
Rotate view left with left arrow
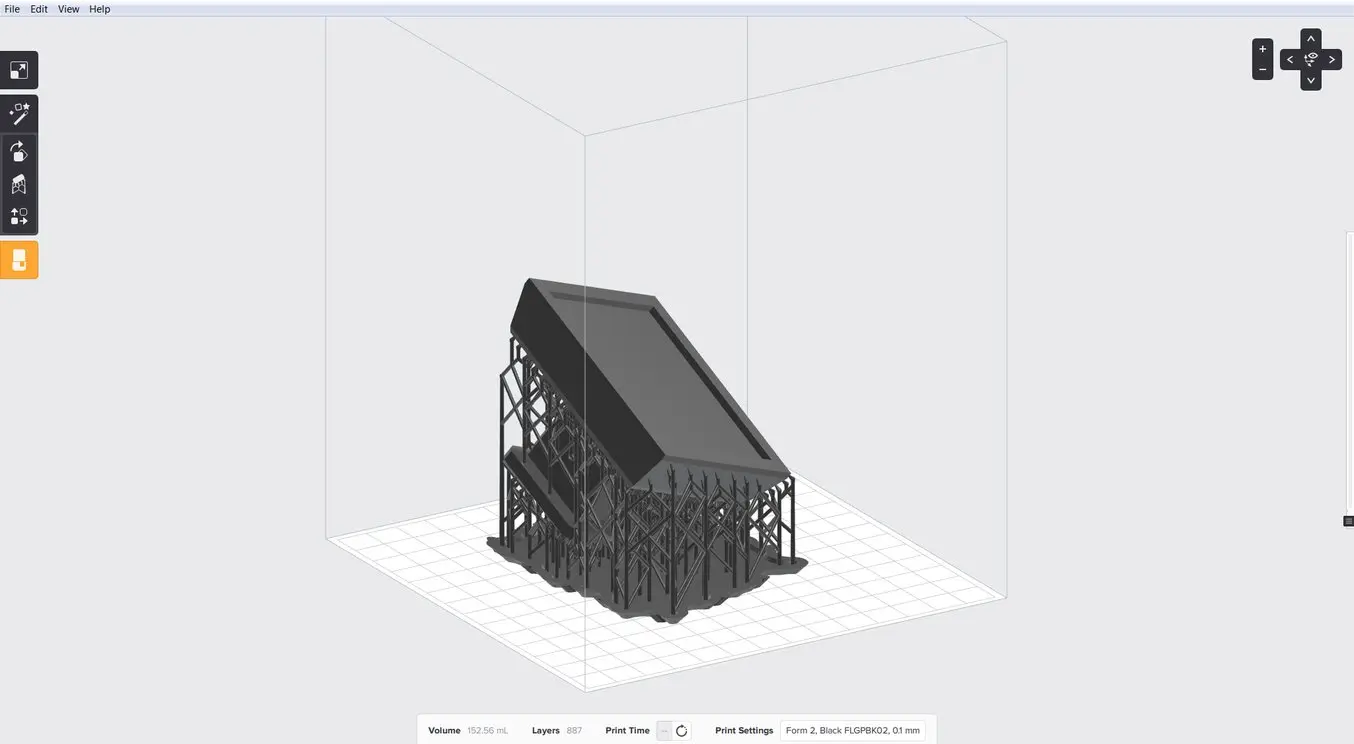coord(1290,60)
